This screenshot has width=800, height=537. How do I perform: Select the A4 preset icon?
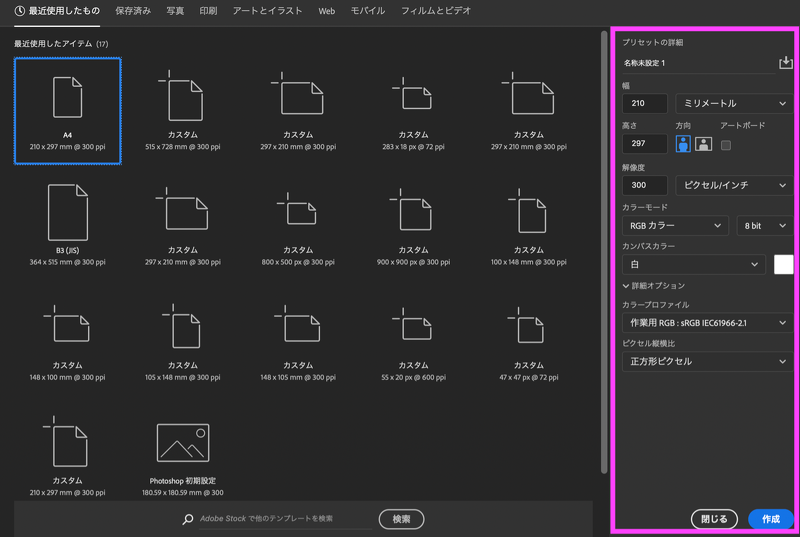68,97
